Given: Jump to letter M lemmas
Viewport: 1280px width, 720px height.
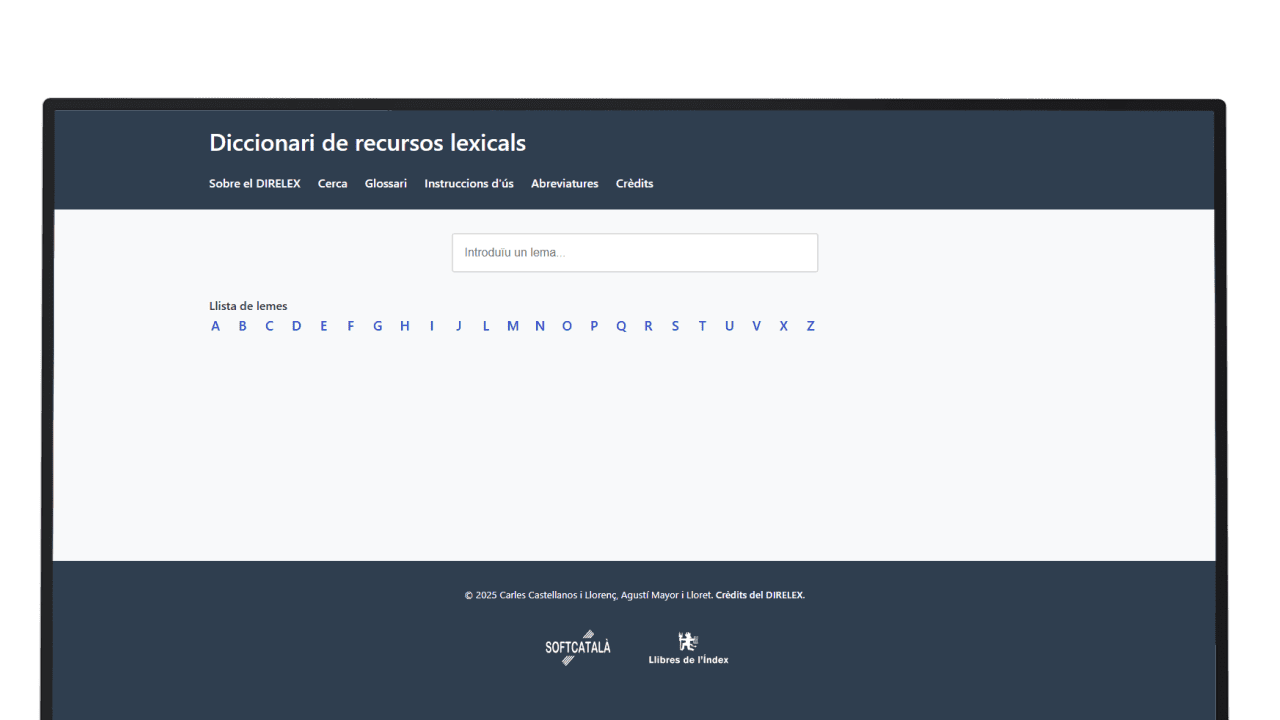Looking at the screenshot, I should tap(512, 326).
